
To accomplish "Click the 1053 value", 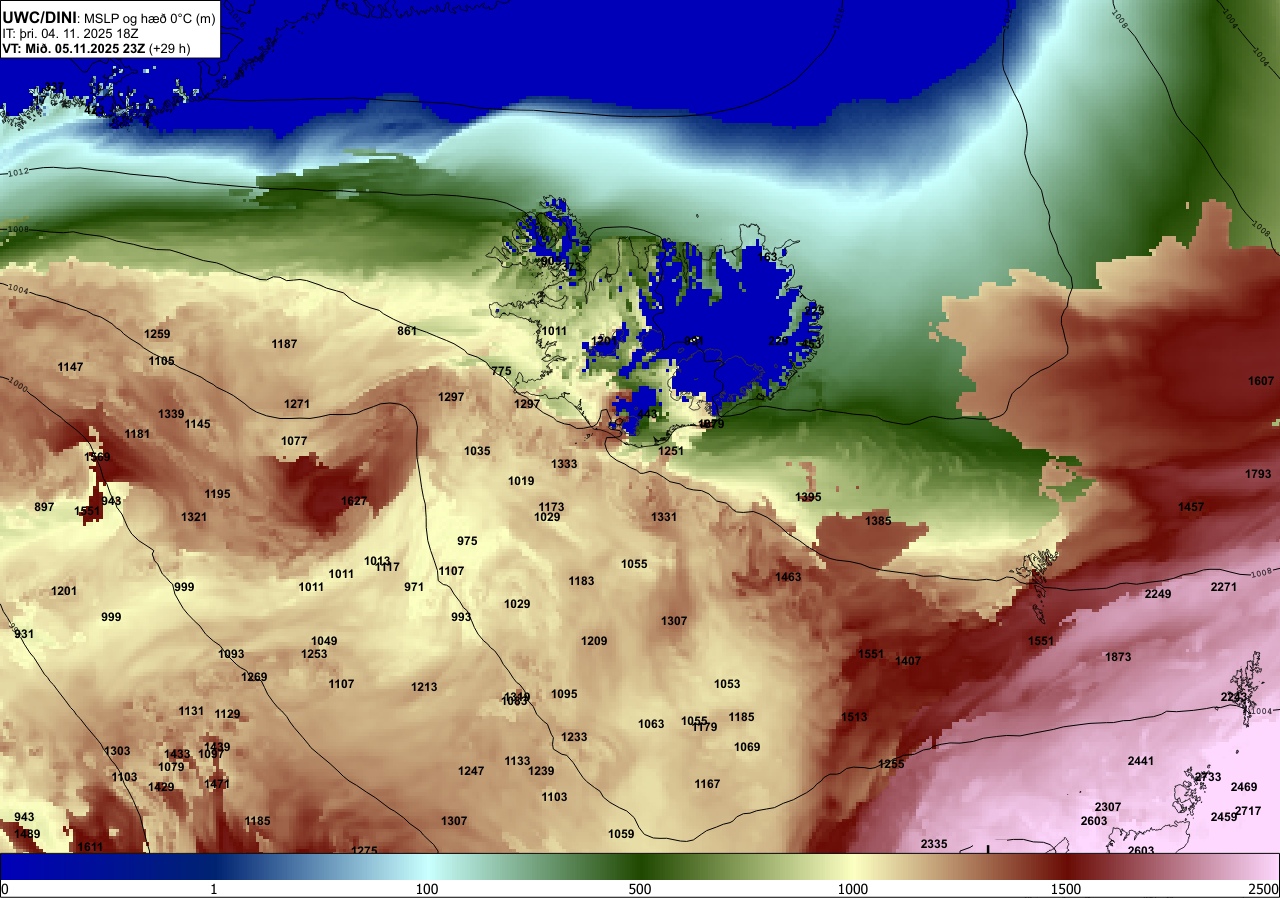I will click(727, 684).
